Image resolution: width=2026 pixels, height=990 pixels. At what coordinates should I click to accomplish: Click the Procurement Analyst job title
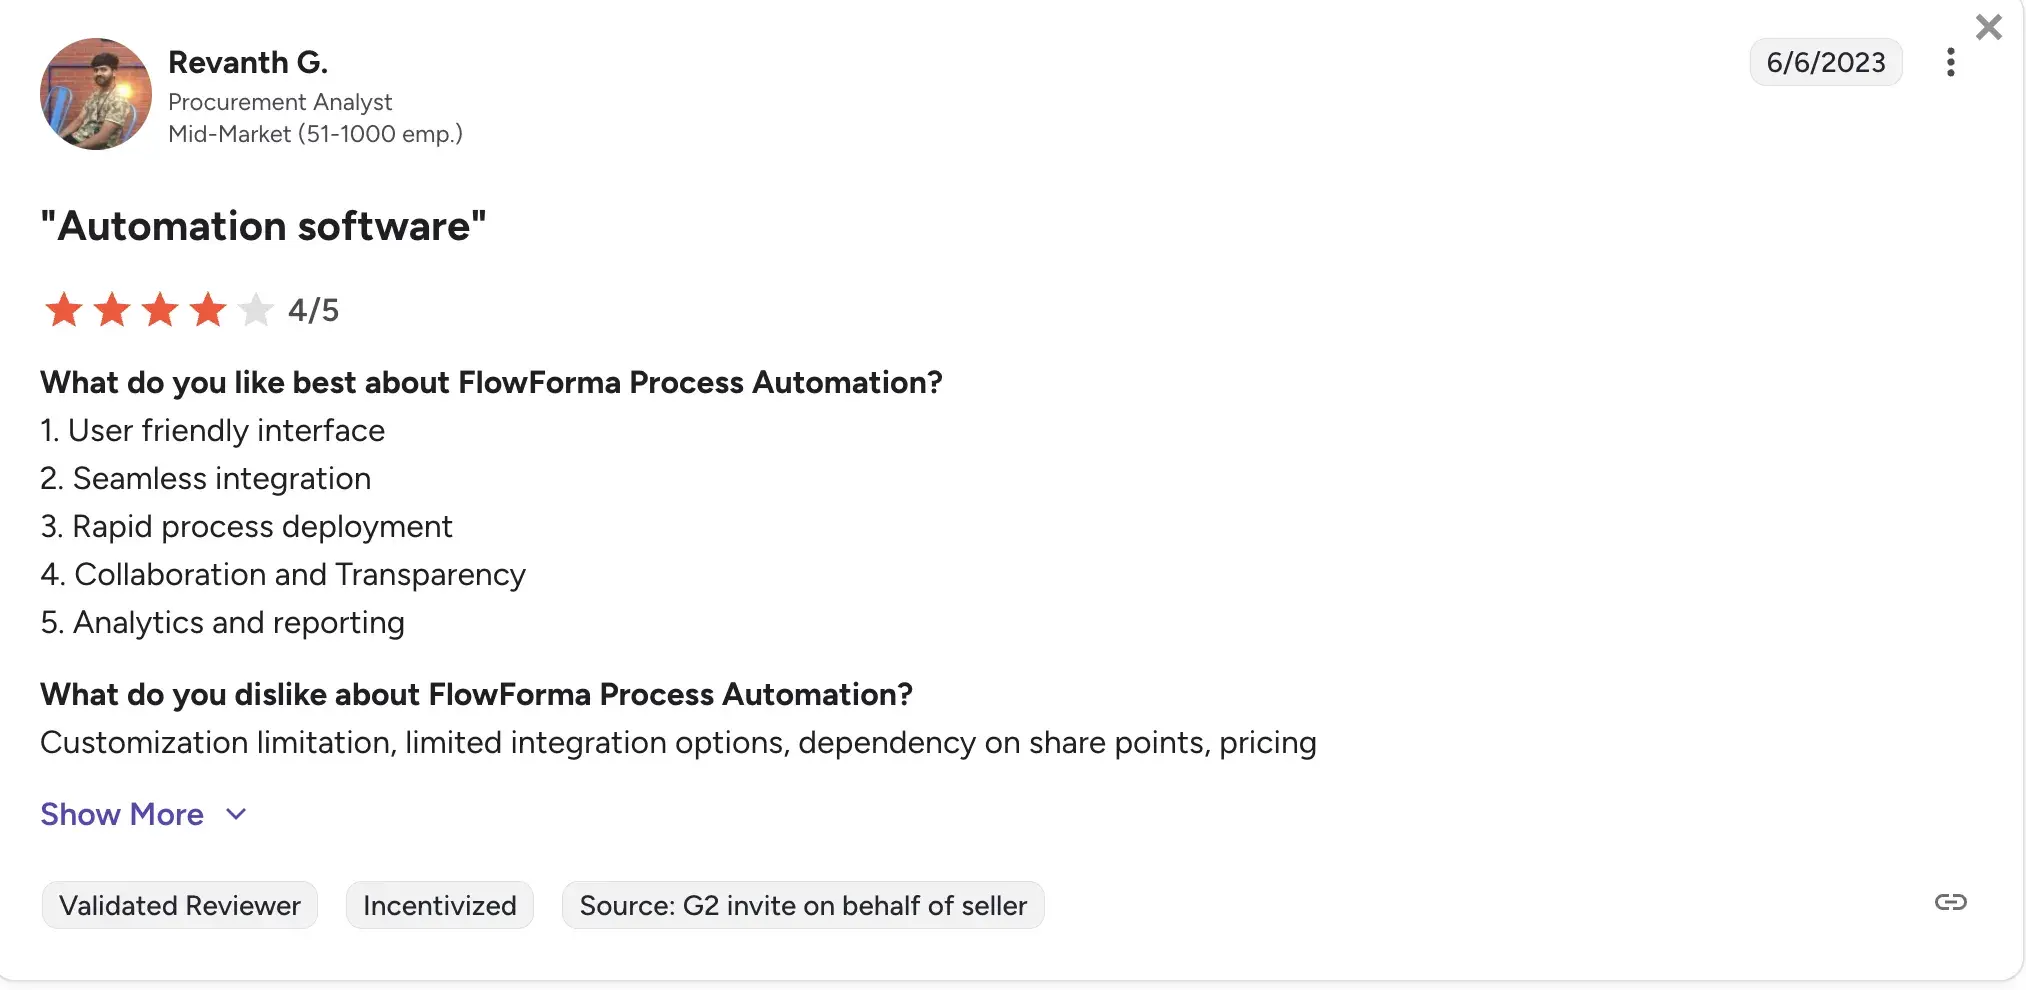281,102
